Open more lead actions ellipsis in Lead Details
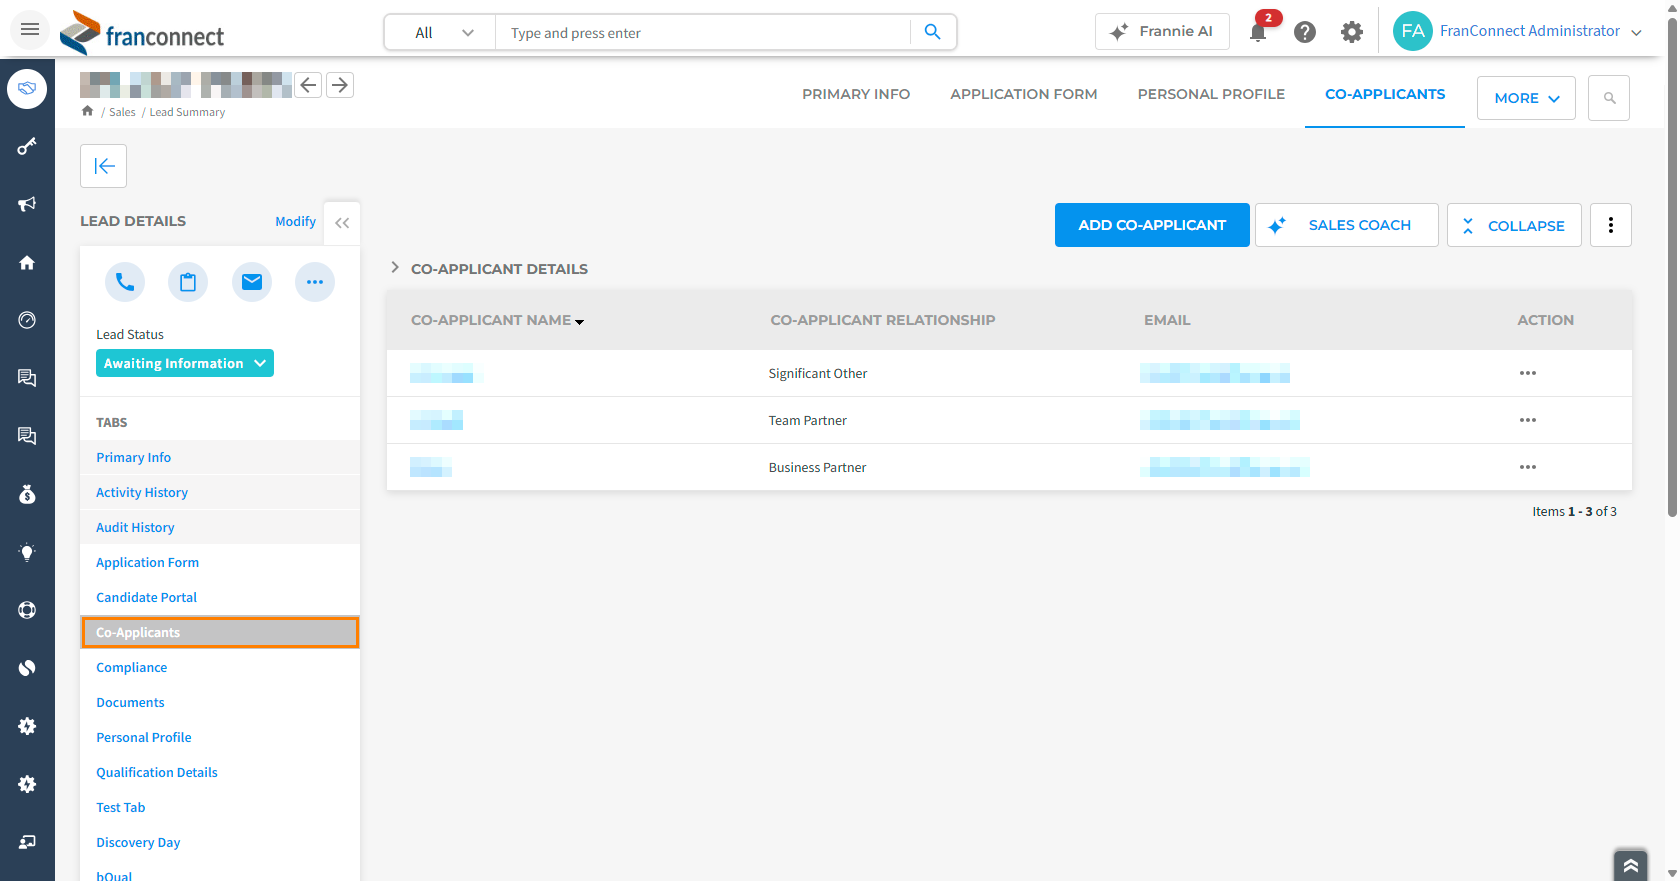The width and height of the screenshot is (1680, 881). 315,282
